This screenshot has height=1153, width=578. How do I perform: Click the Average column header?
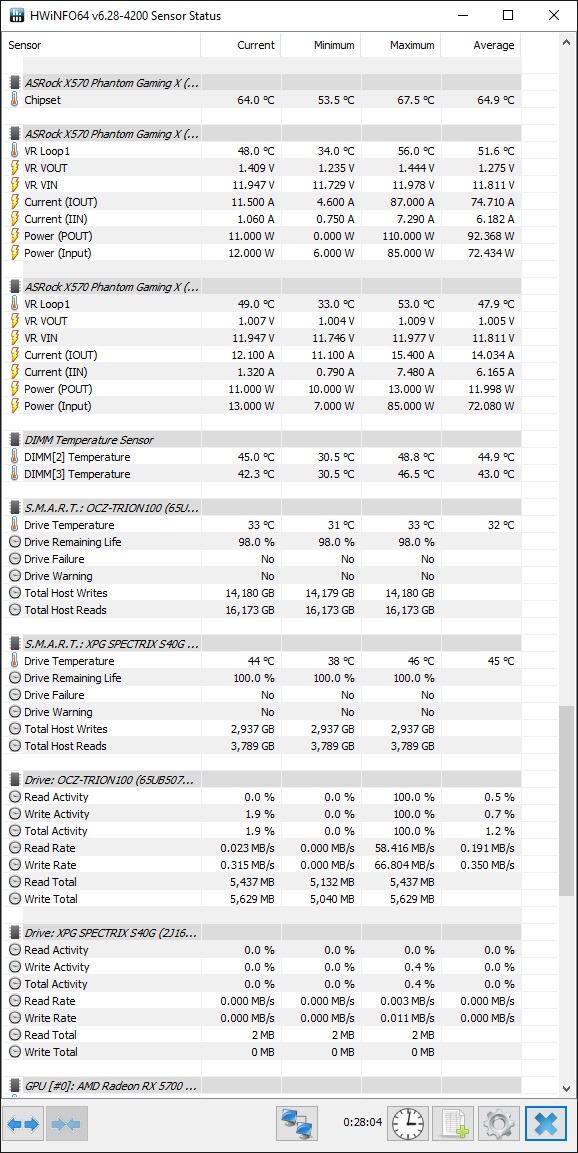(481, 45)
